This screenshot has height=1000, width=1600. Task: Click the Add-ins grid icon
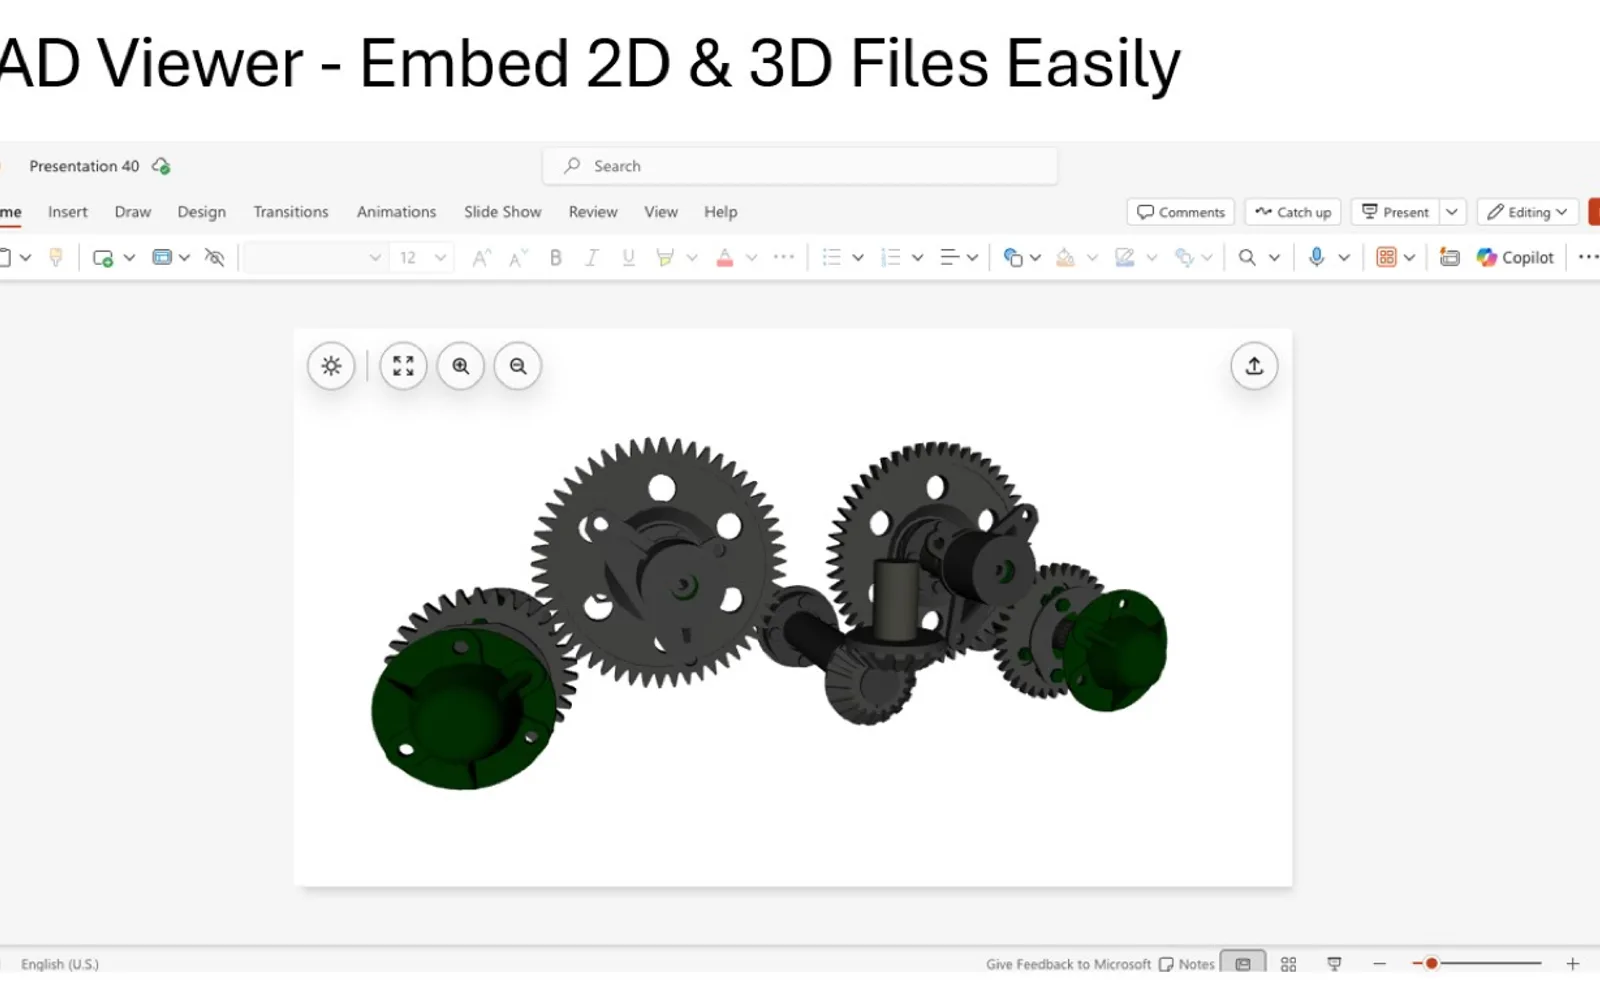[1386, 258]
